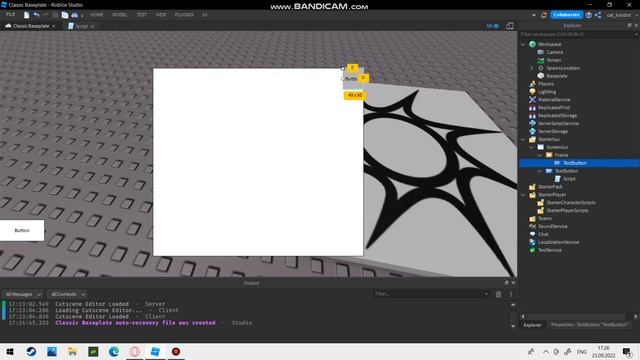Click the Redo arrow icon

[x=45, y=15]
